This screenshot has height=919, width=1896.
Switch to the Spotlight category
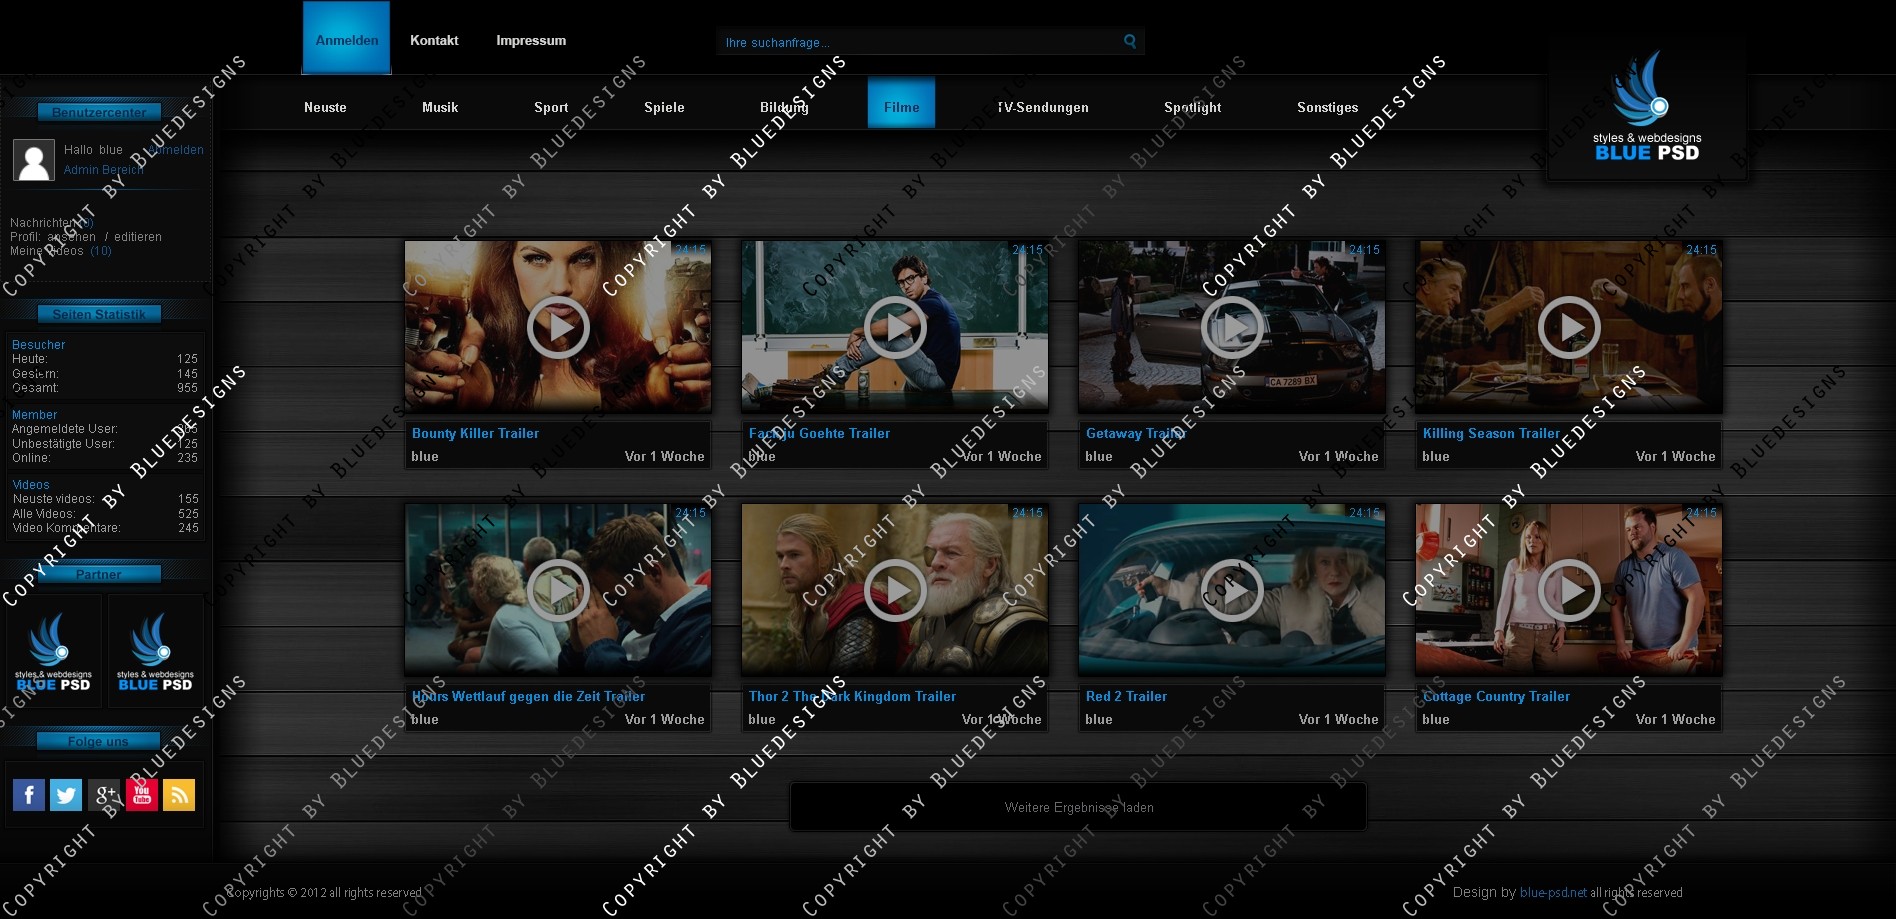[1192, 107]
